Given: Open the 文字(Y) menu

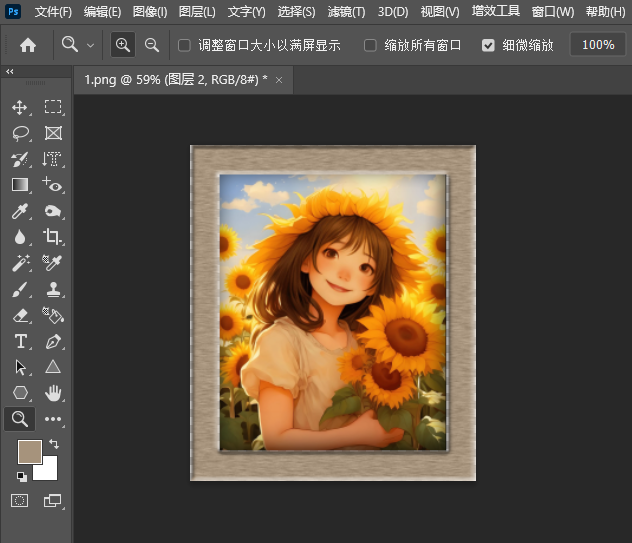Looking at the screenshot, I should 247,12.
